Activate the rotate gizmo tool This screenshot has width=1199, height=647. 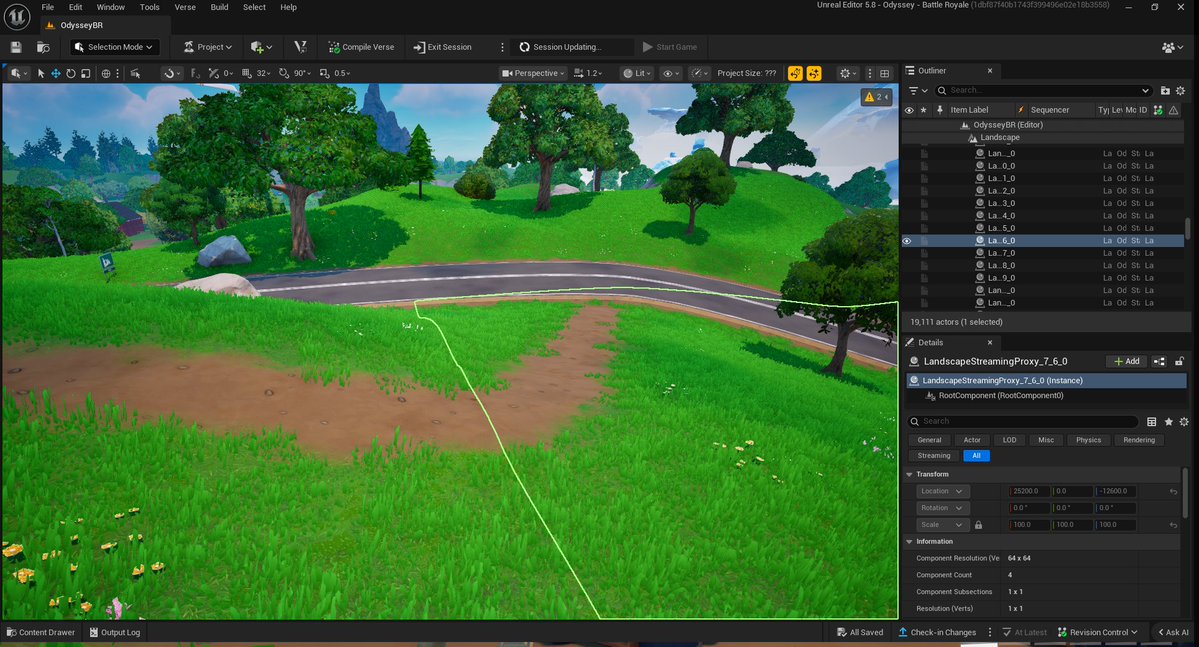[x=70, y=73]
